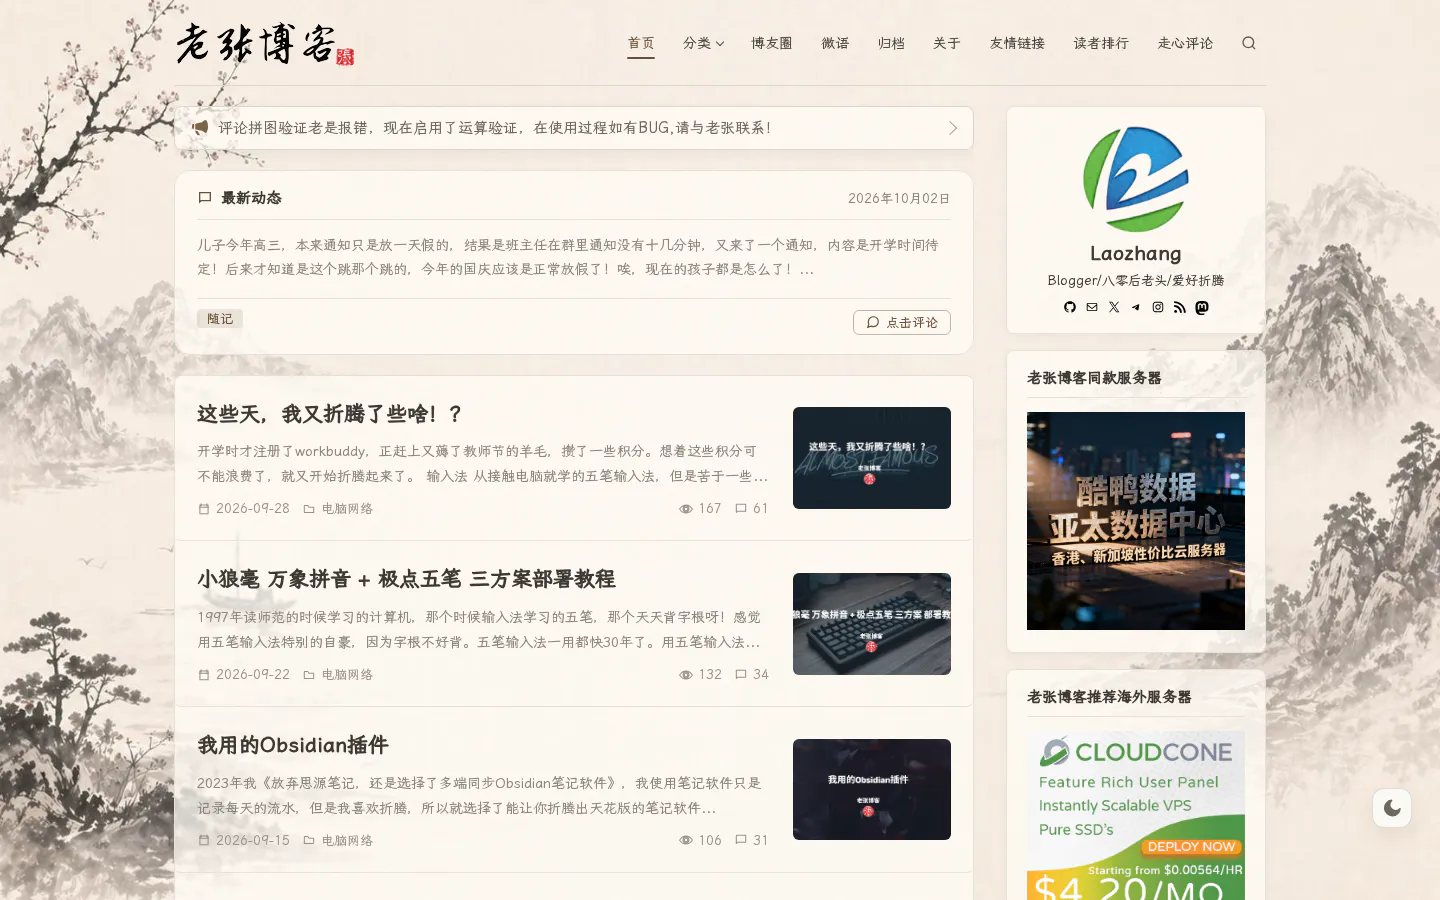Click the Laozhang name text

pos(1136,253)
